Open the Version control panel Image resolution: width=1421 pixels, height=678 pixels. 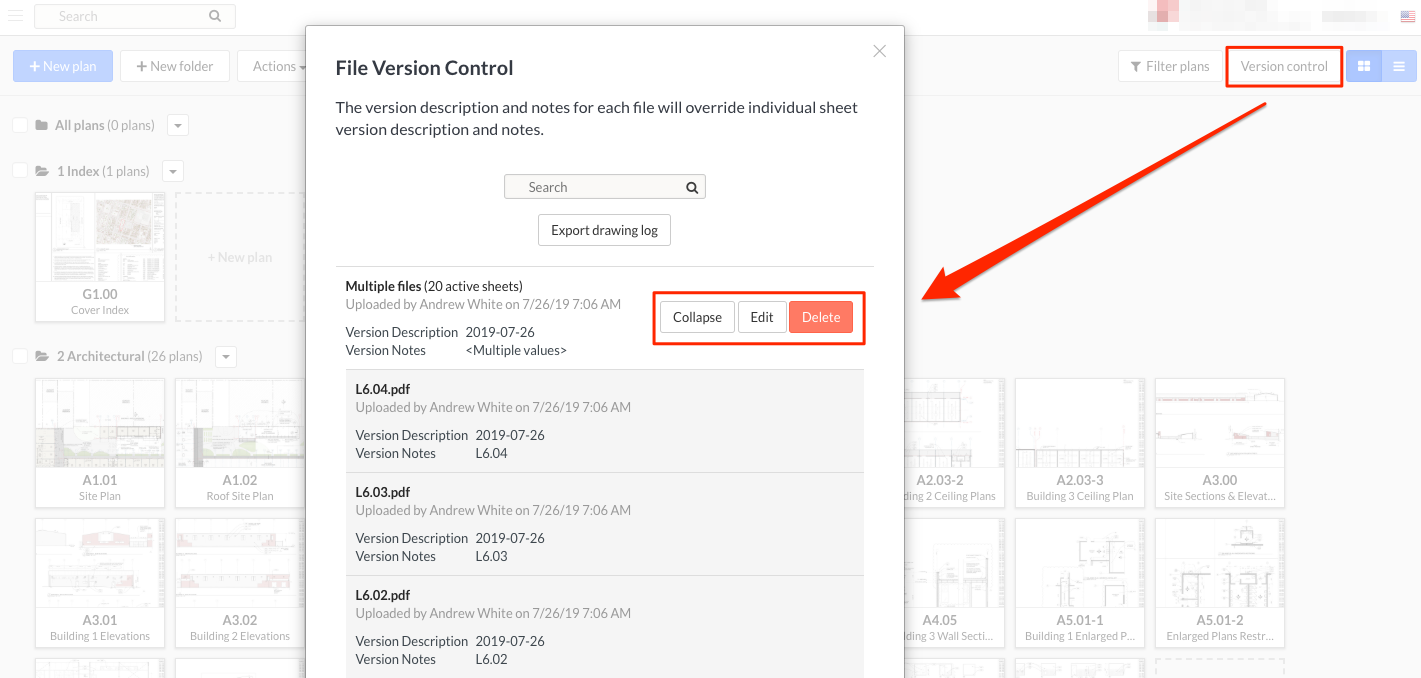(x=1284, y=67)
